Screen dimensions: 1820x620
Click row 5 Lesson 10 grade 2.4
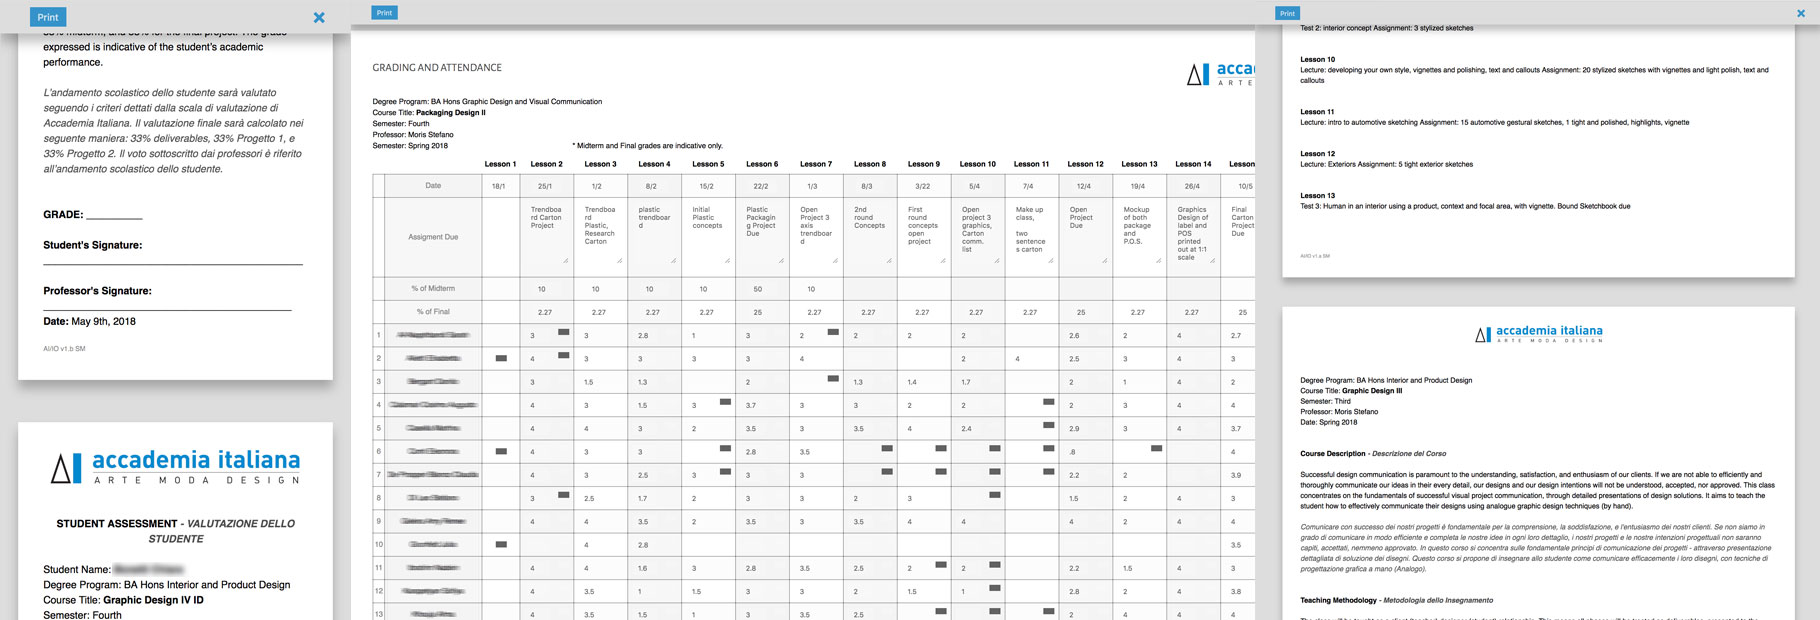966,428
